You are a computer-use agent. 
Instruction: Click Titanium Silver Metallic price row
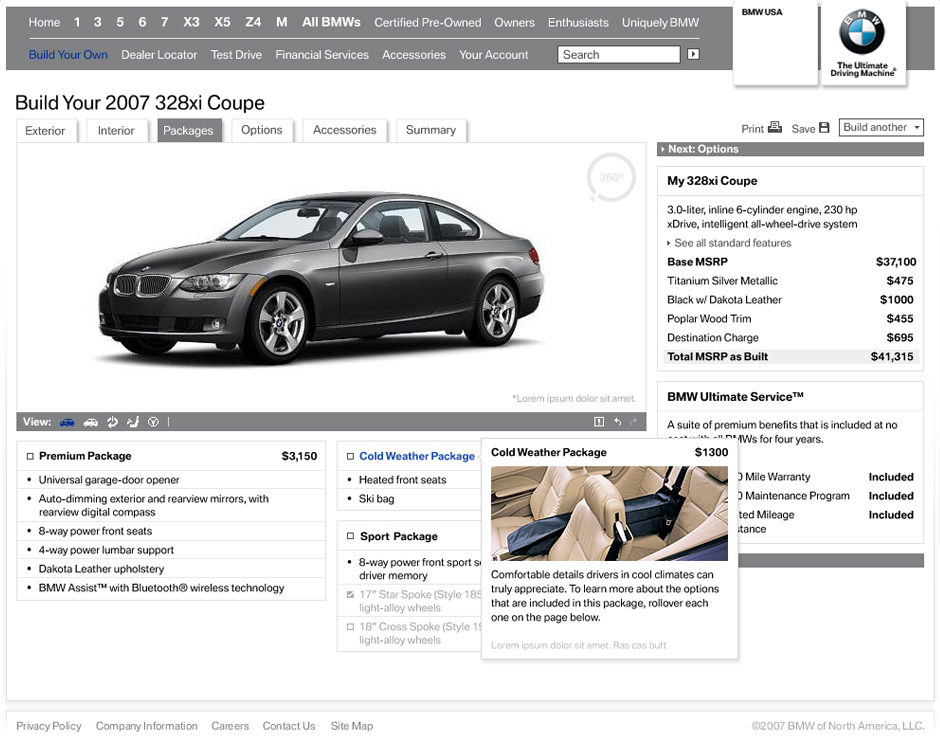[790, 280]
